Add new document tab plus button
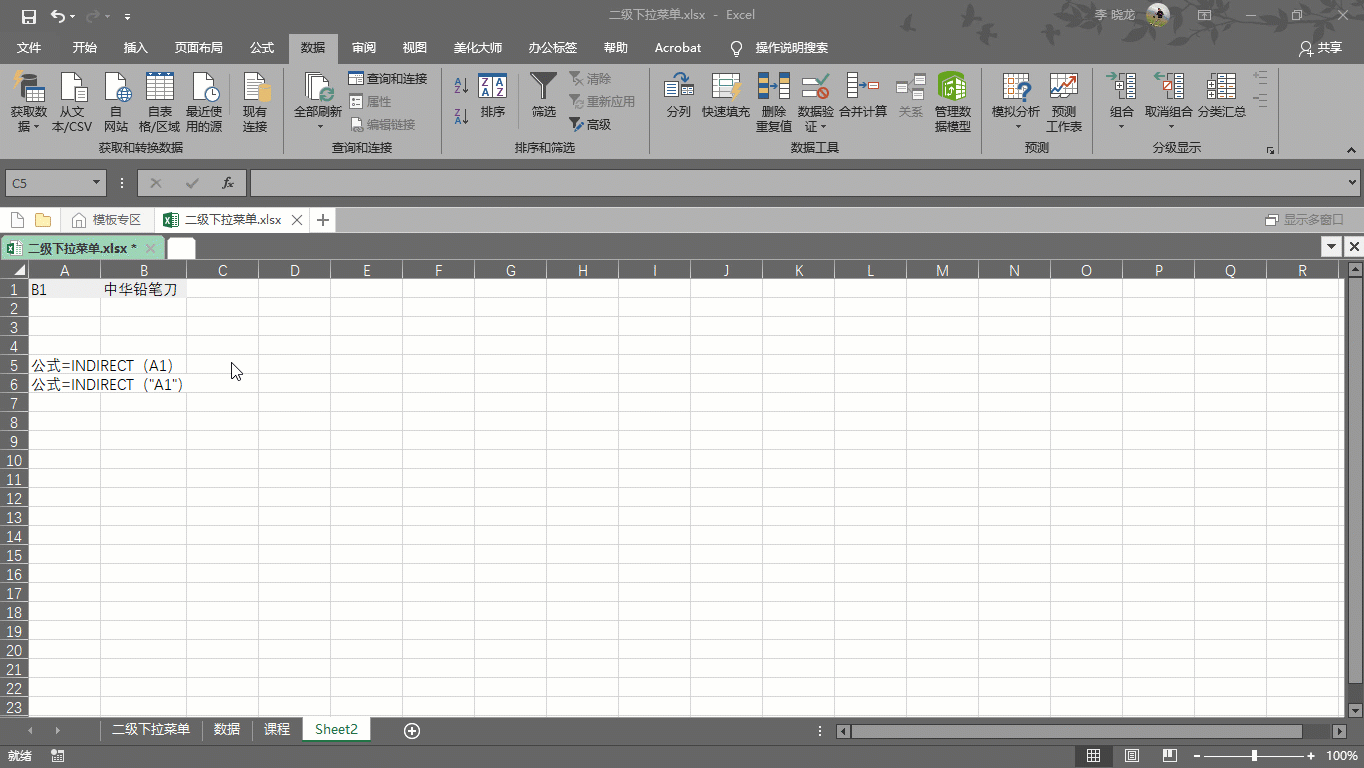The image size is (1364, 768). [322, 220]
